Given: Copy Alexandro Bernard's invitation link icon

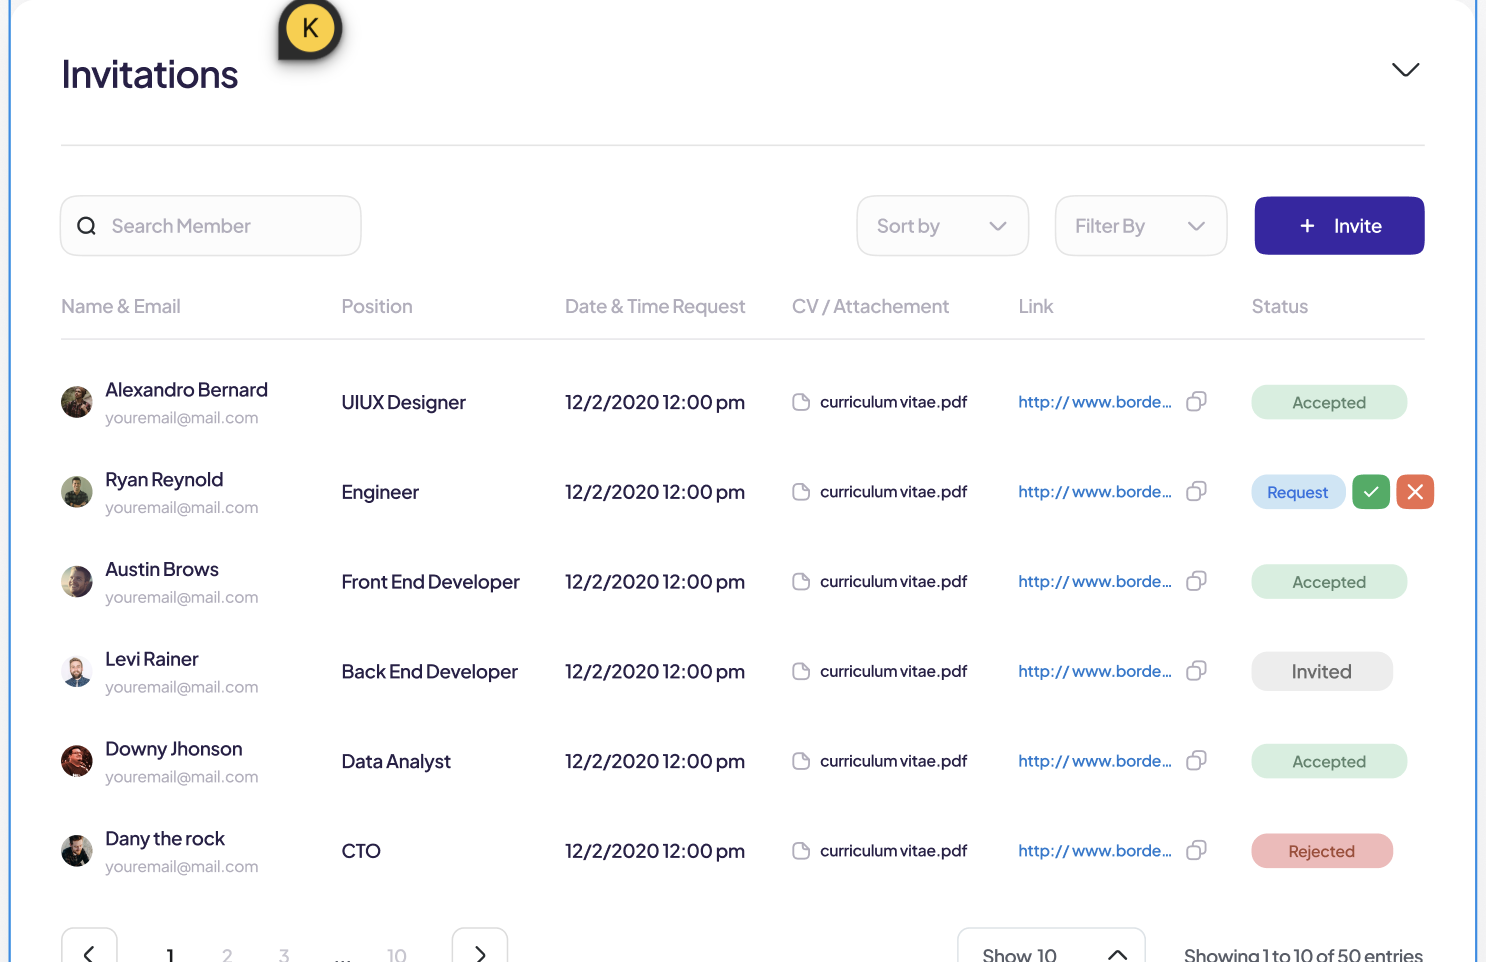Looking at the screenshot, I should (x=1196, y=401).
